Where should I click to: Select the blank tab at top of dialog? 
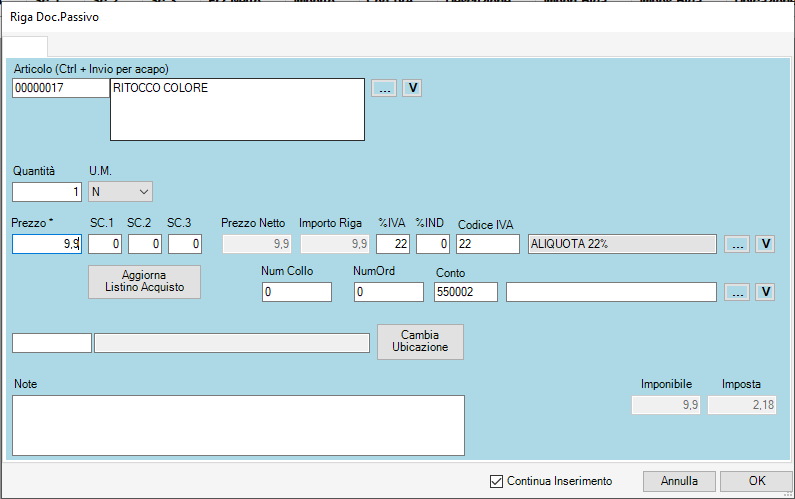pyautogui.click(x=25, y=46)
